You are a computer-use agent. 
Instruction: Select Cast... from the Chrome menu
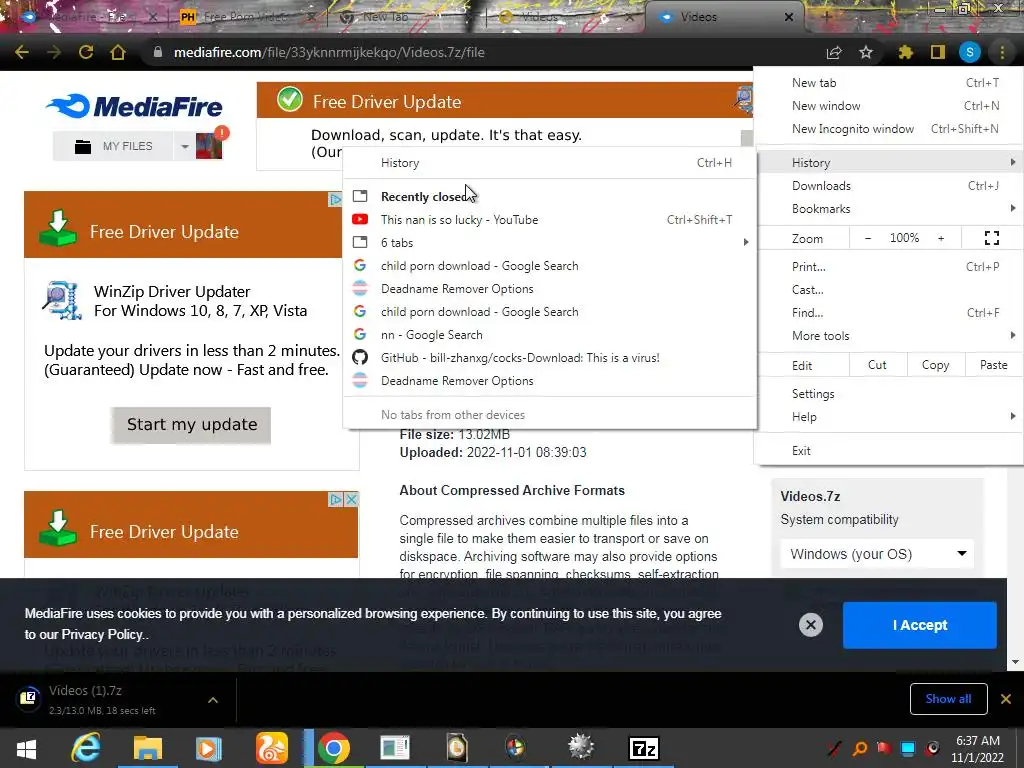(x=889, y=290)
